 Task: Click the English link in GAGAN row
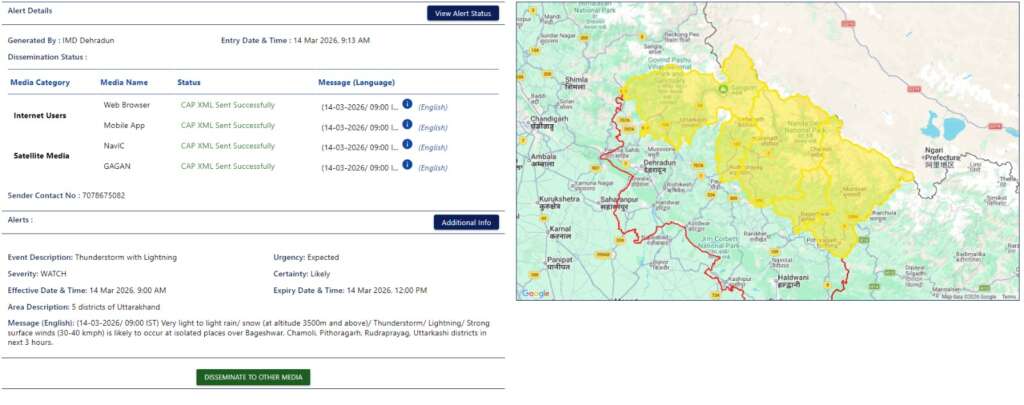click(x=432, y=168)
